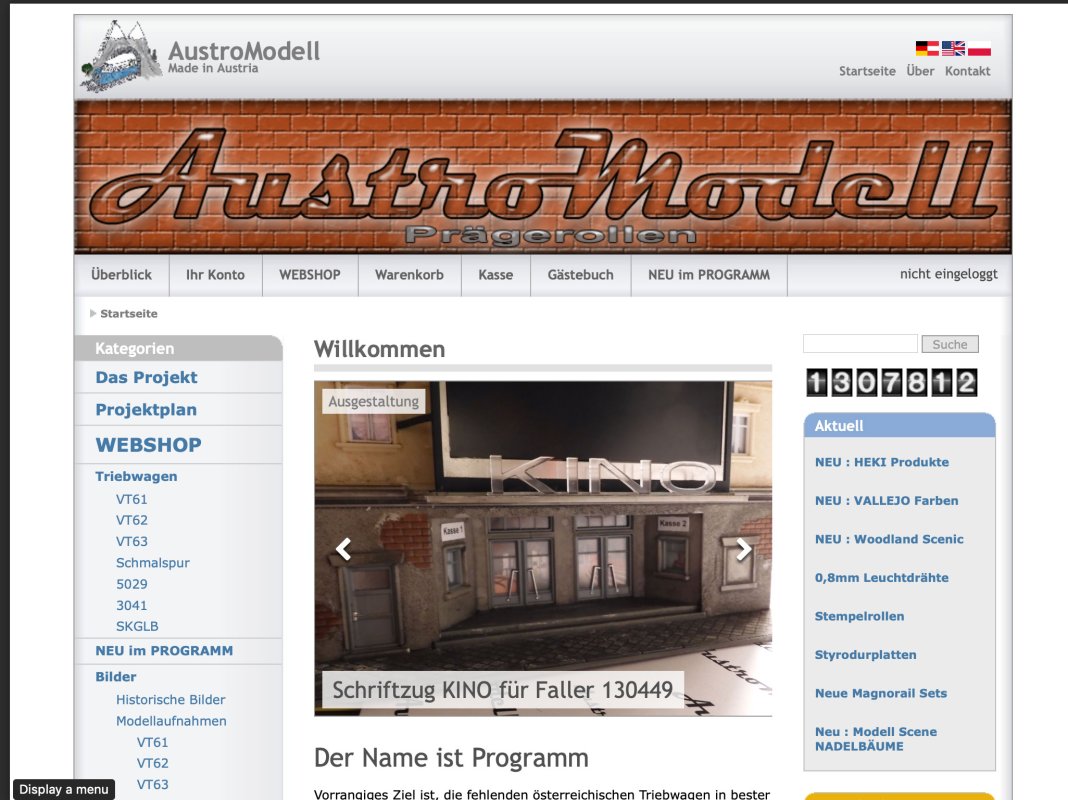
Task: Open the Gästebuch menu item
Action: coord(580,275)
